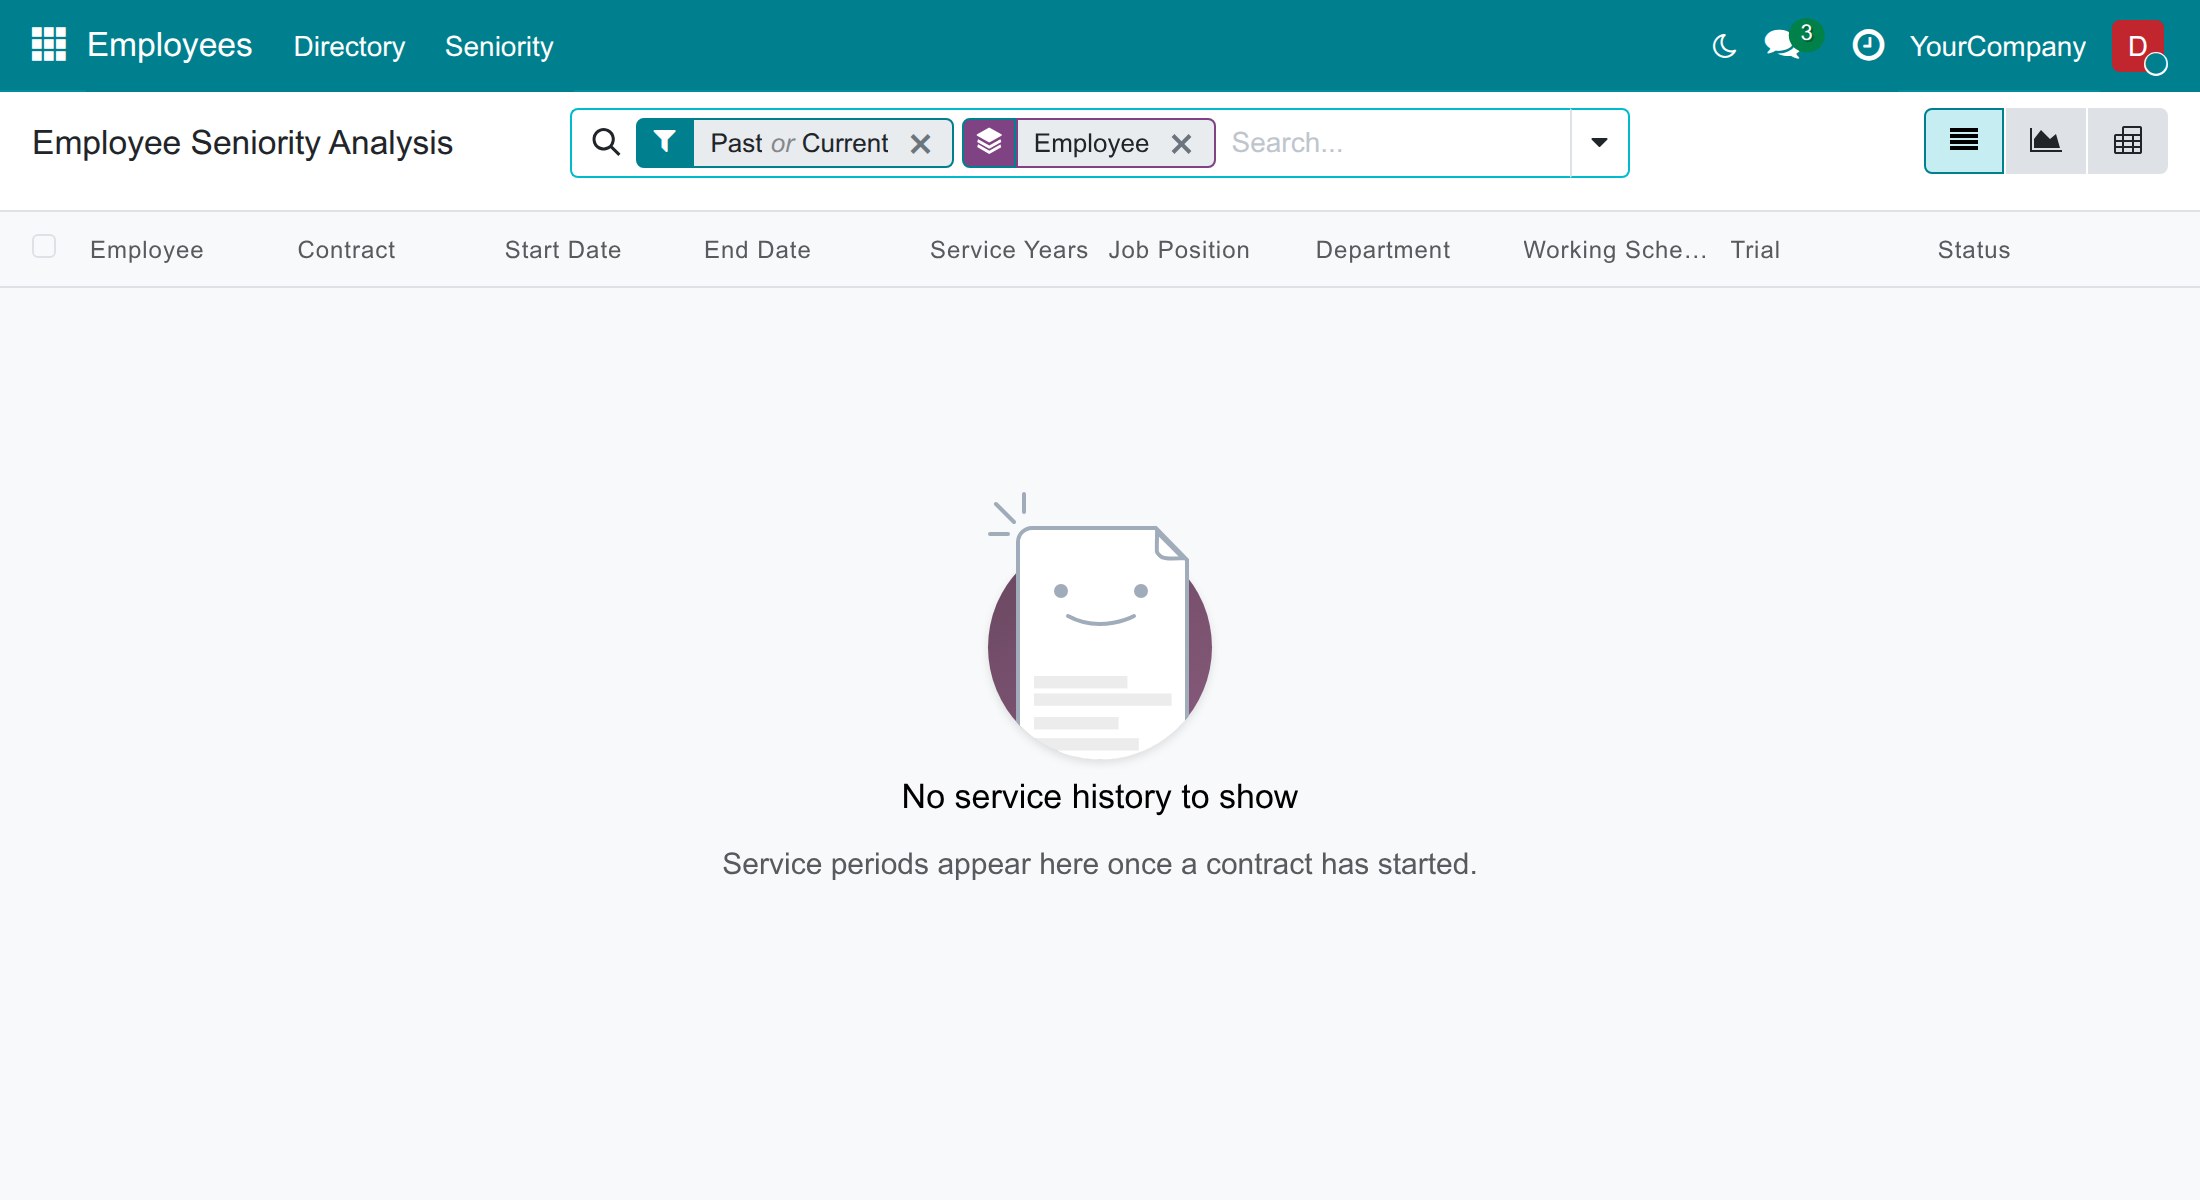Open the activities clock icon
Screen dimensions: 2200x1200
(1868, 45)
